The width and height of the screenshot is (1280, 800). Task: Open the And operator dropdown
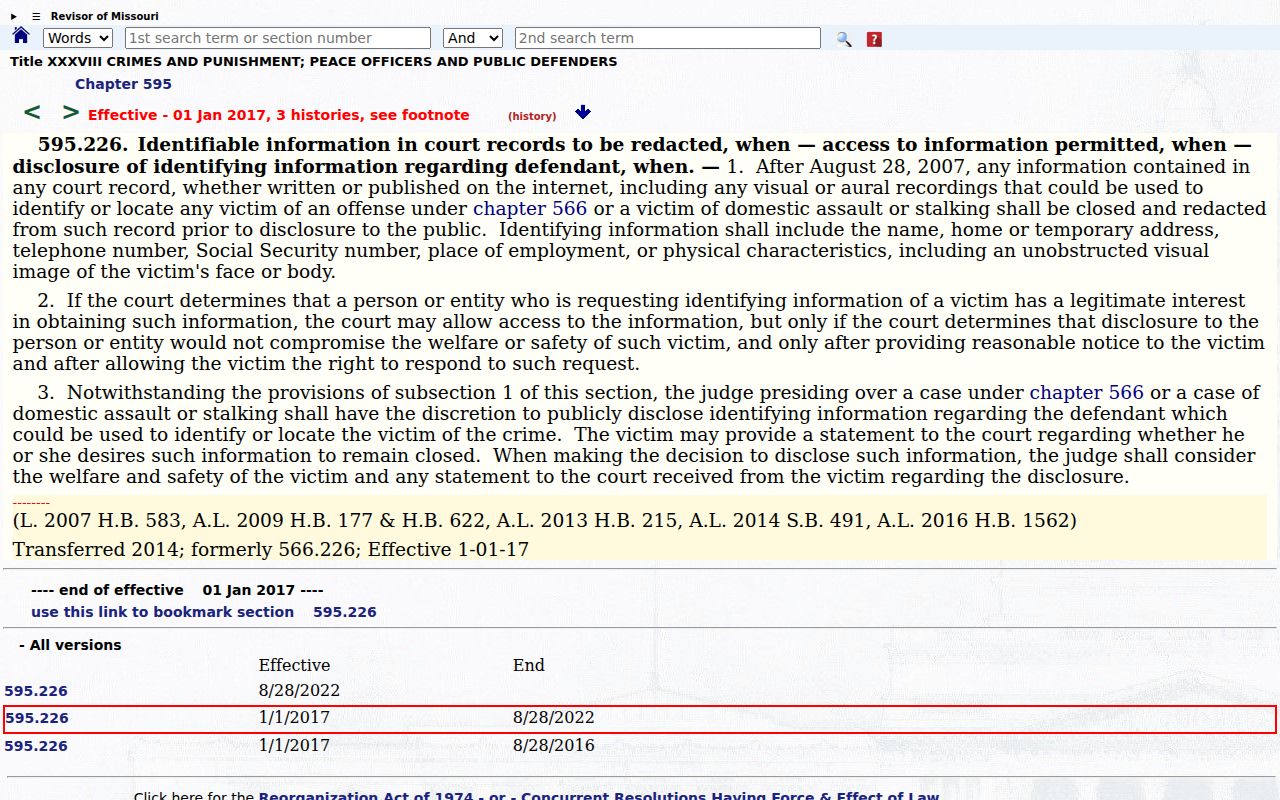(x=472, y=38)
